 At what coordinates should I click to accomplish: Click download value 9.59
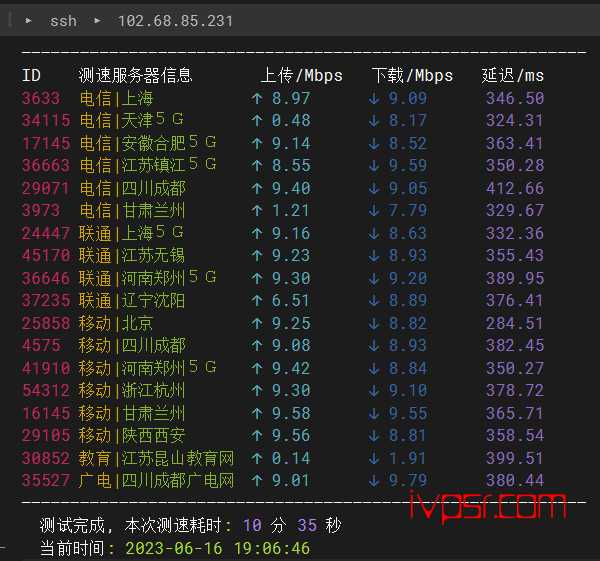408,165
